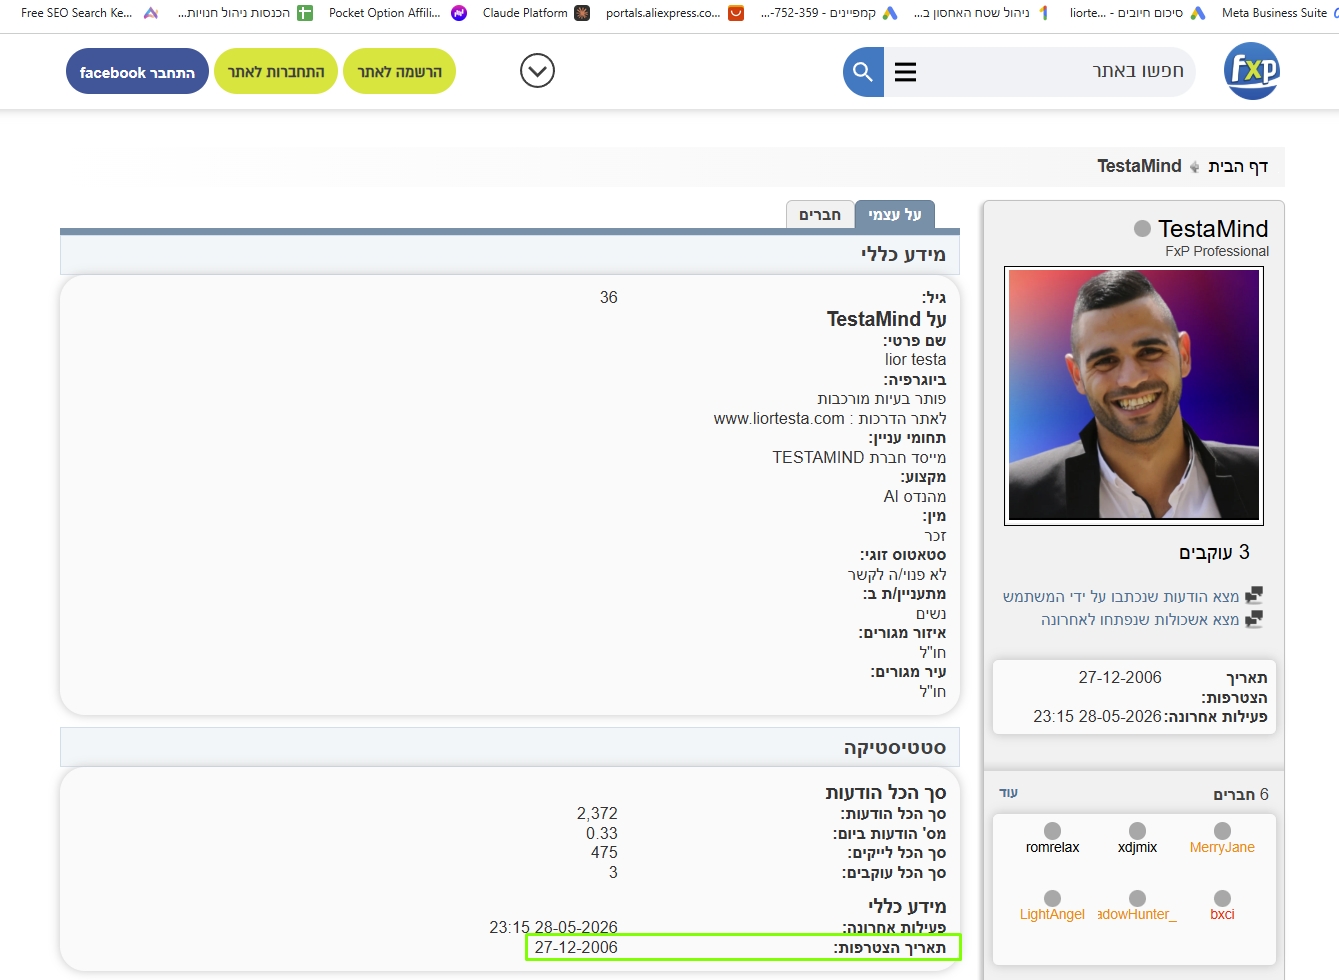Click MerryJane's avatar circle
This screenshot has width=1339, height=980.
coord(1222,830)
